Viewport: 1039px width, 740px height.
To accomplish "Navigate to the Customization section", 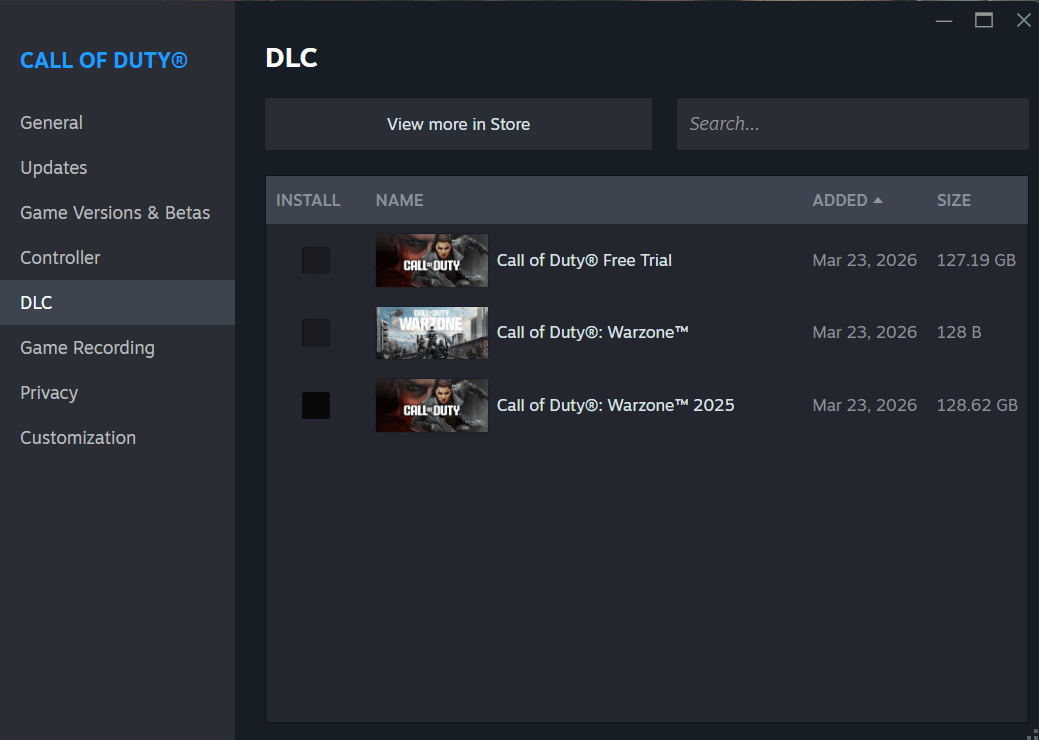I will (78, 438).
